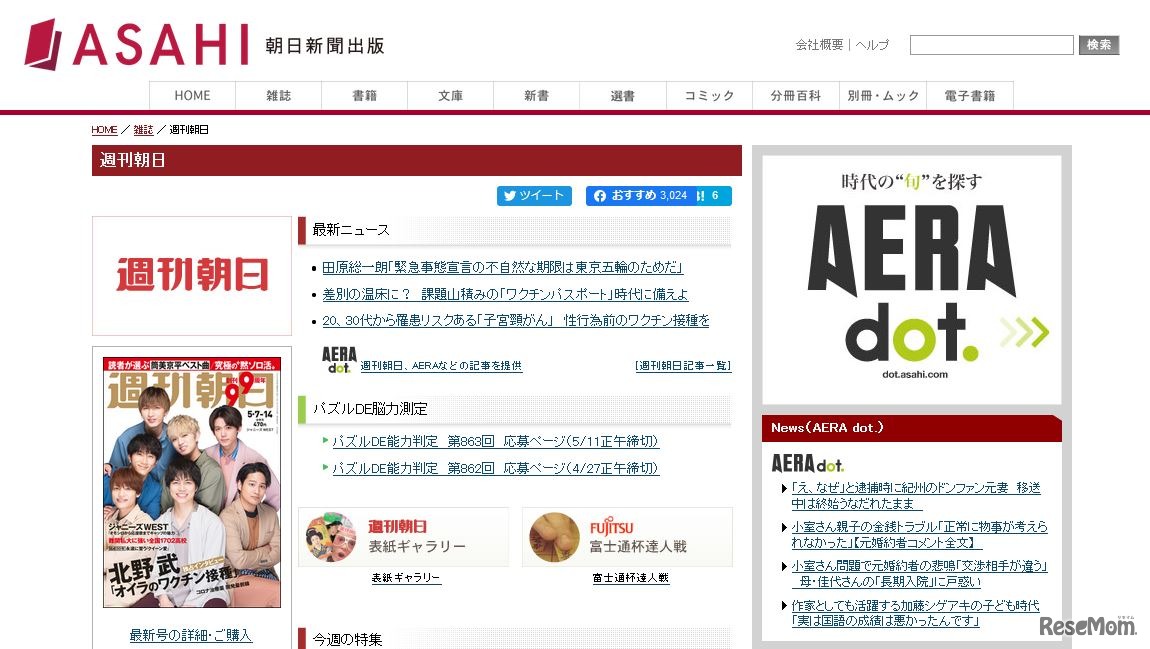Image resolution: width=1150 pixels, height=649 pixels.
Task: Click the Twitter tweet button
Action: pos(534,196)
